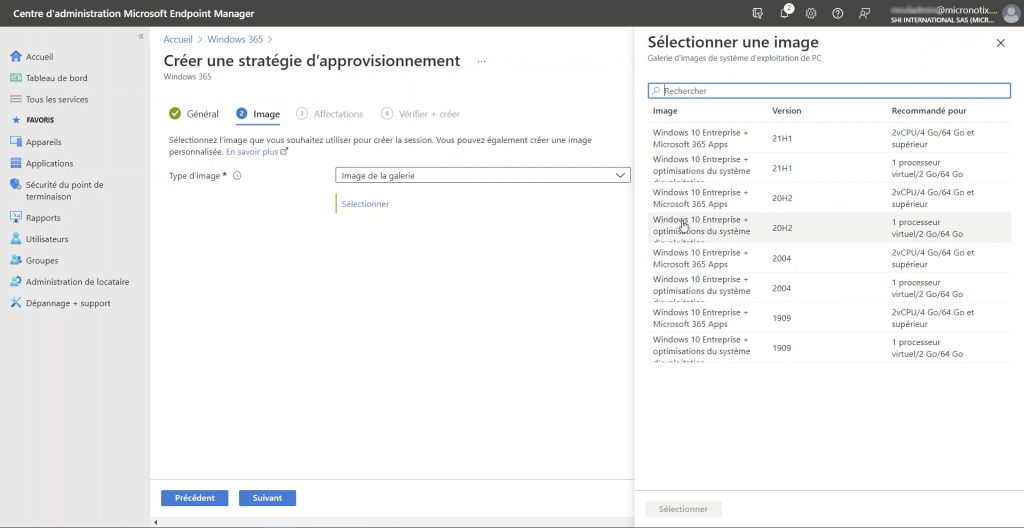1024x528 pixels.
Task: Open the Vérifier + créer step tab
Action: click(x=421, y=114)
